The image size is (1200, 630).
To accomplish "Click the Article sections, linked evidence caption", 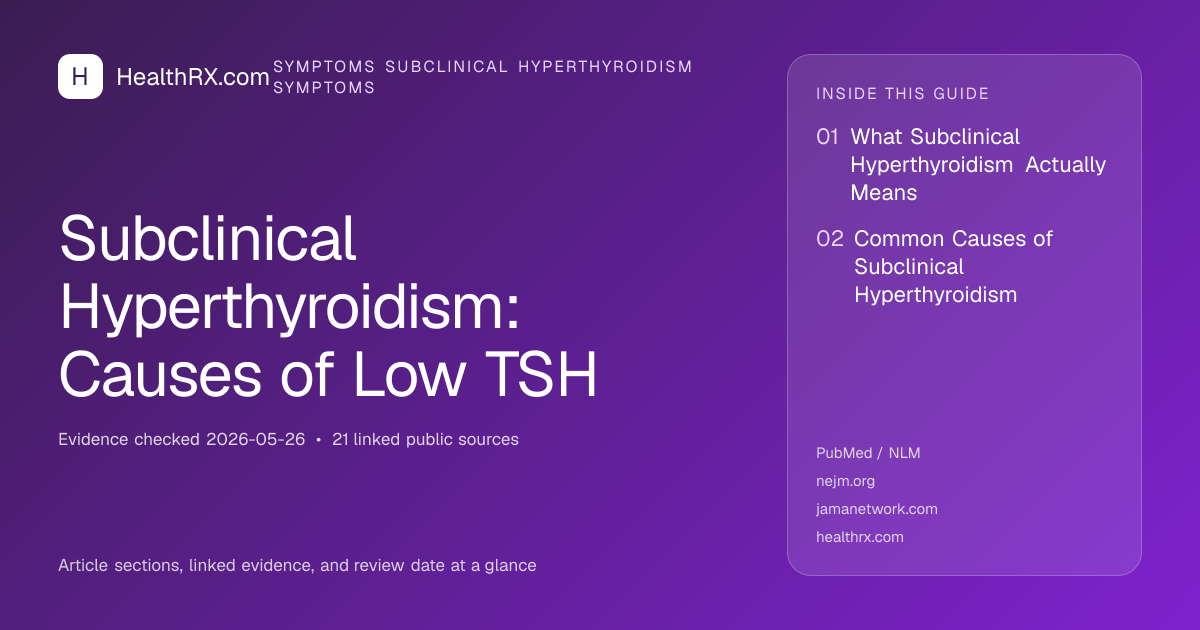I will pos(297,565).
